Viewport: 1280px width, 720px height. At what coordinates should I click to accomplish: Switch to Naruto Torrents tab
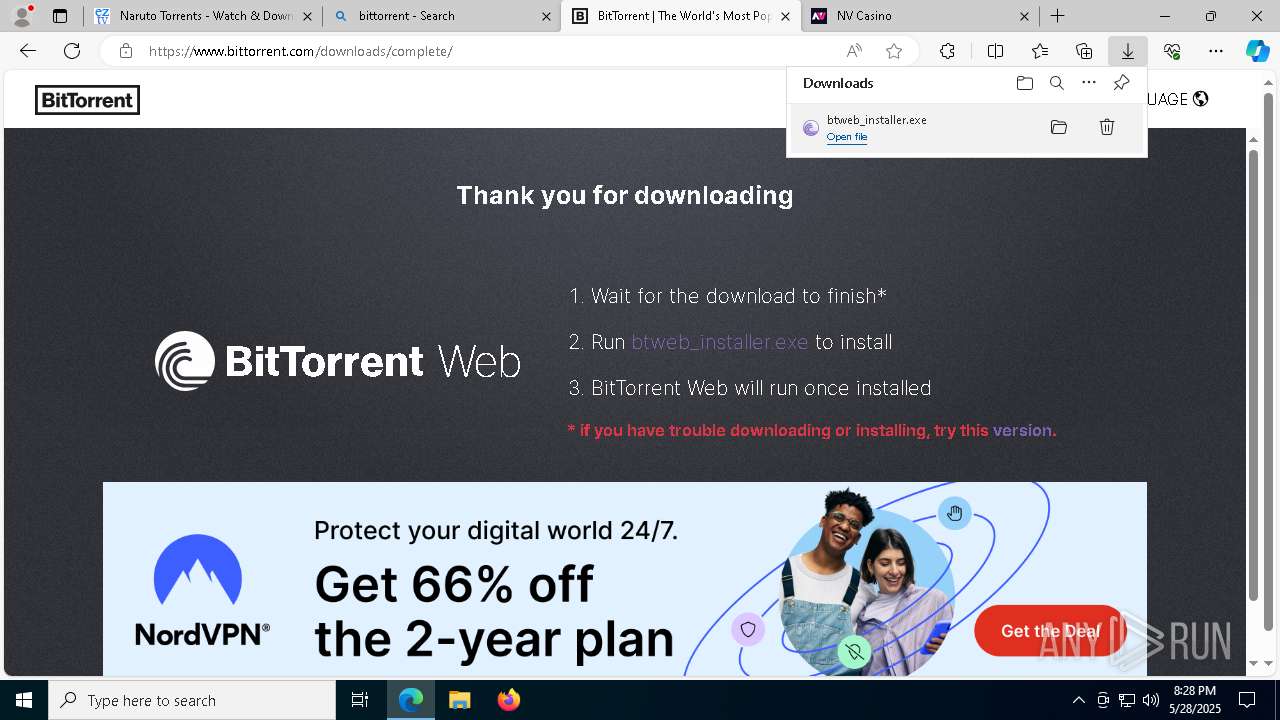click(x=204, y=16)
